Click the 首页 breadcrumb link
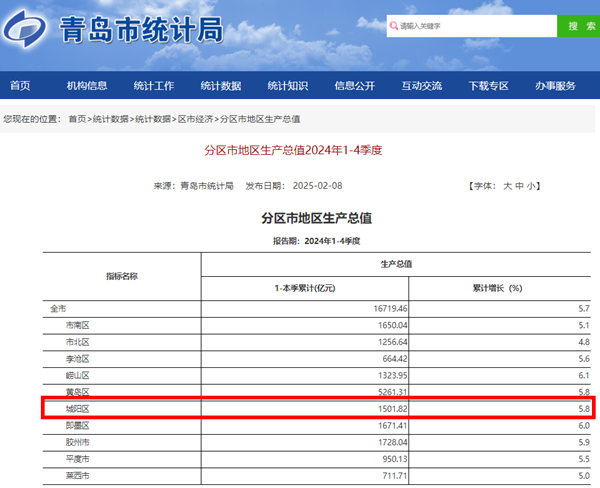600x488 pixels. (77, 120)
